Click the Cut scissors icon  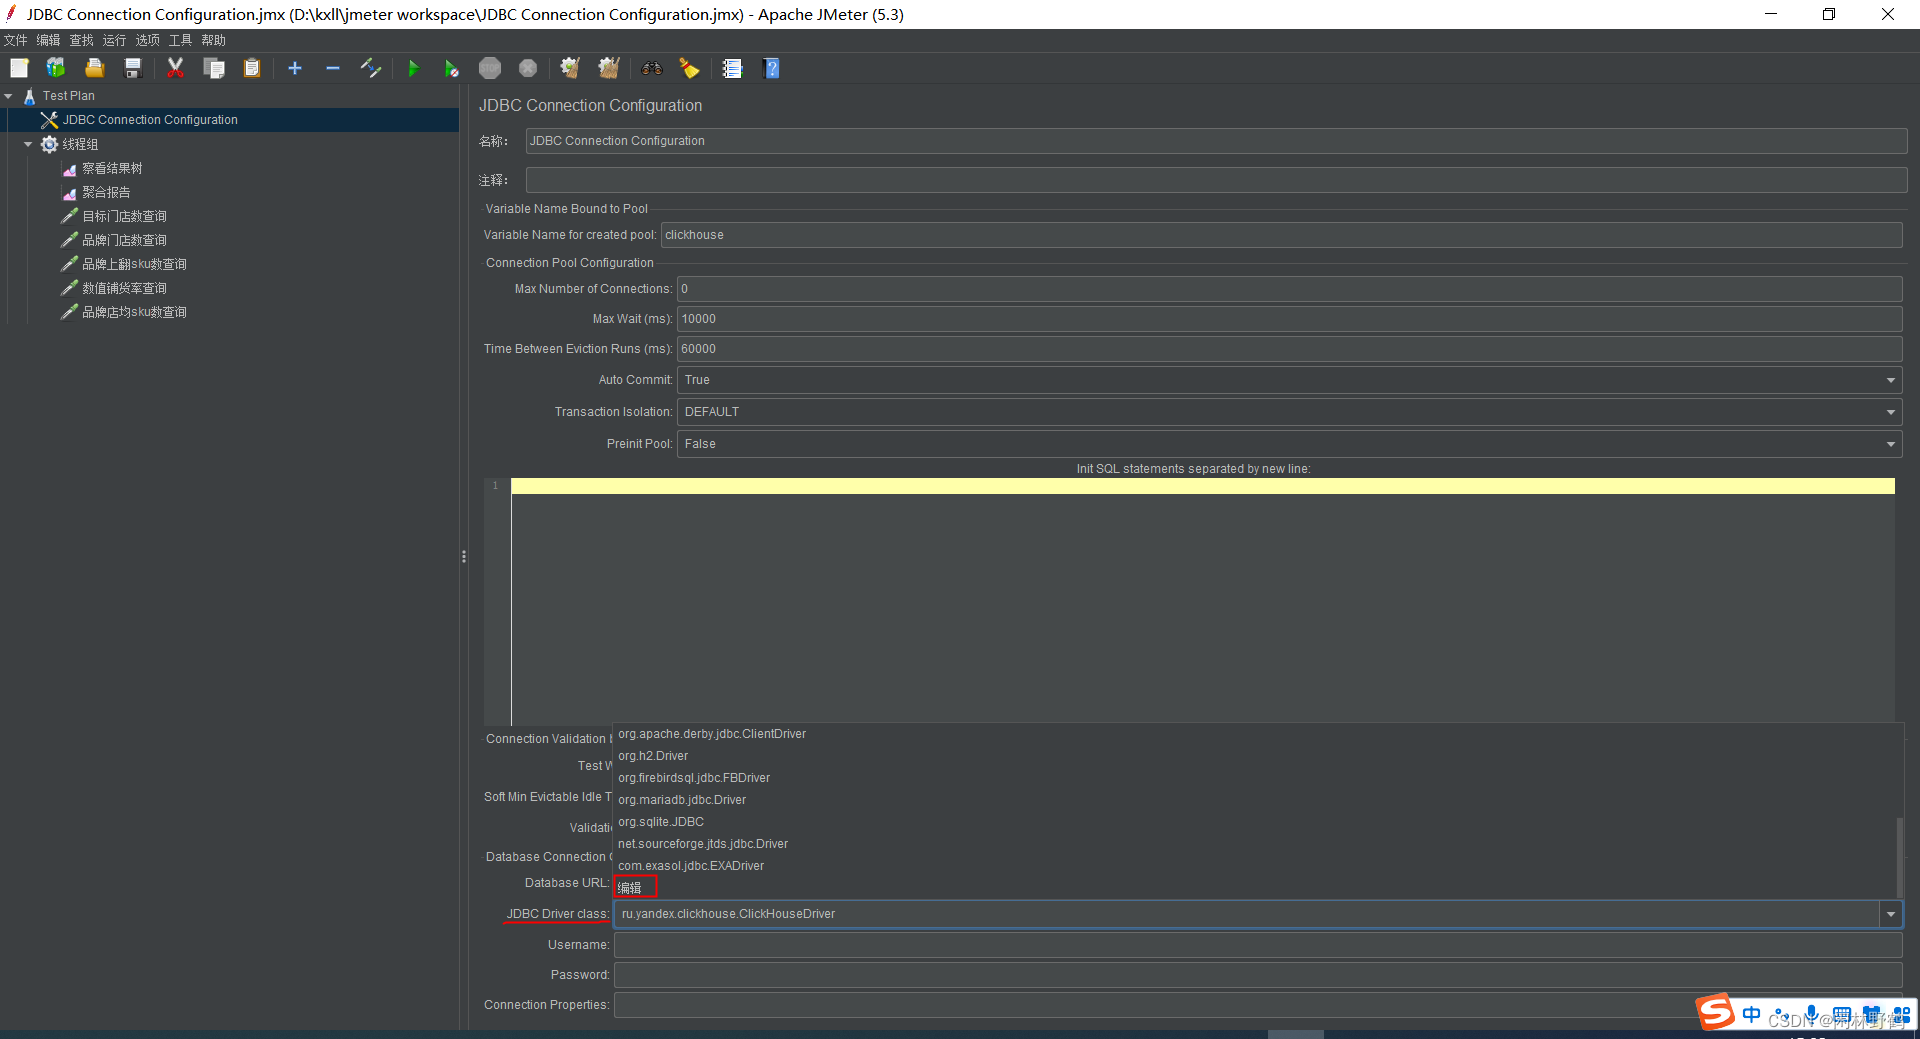176,68
